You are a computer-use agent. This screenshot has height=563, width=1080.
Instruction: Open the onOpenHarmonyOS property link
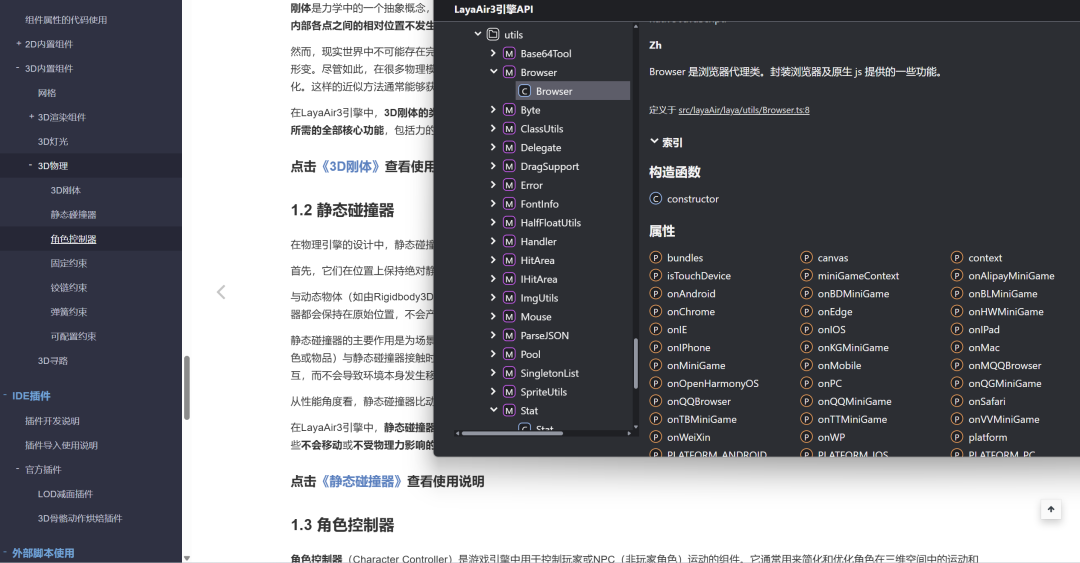(712, 383)
